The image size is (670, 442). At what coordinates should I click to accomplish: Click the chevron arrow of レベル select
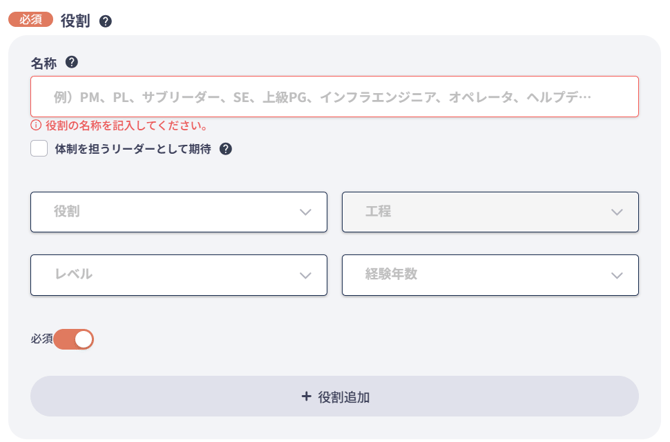coord(305,275)
